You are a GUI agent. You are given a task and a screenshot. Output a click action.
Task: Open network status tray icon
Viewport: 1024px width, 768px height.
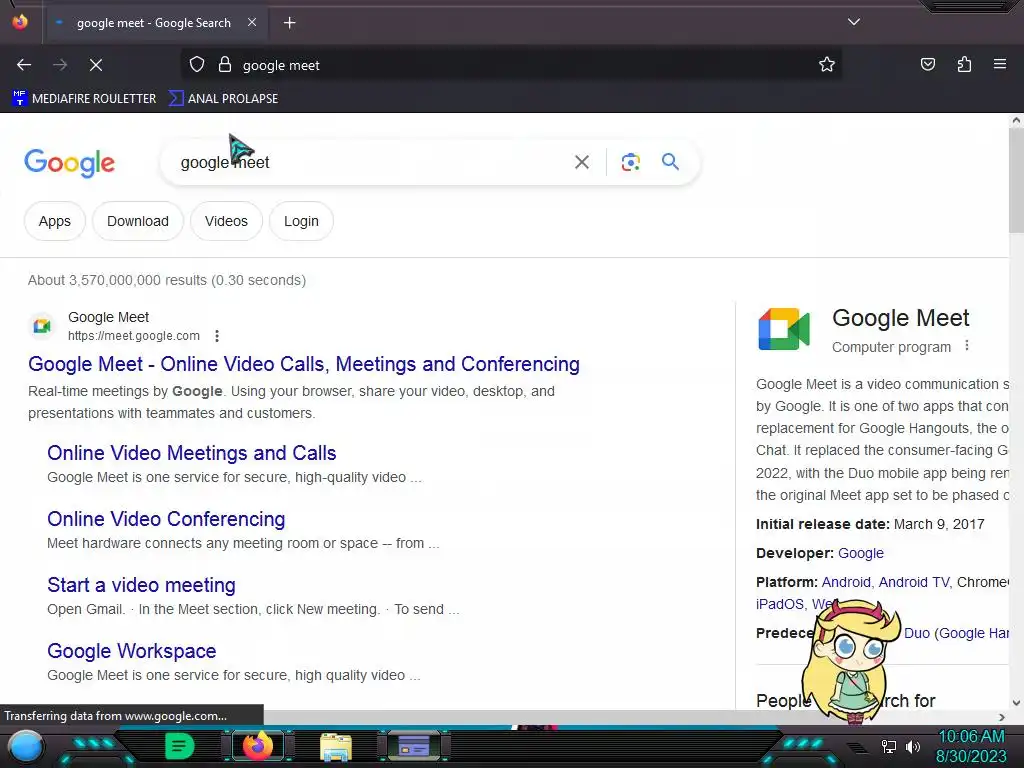click(x=888, y=746)
